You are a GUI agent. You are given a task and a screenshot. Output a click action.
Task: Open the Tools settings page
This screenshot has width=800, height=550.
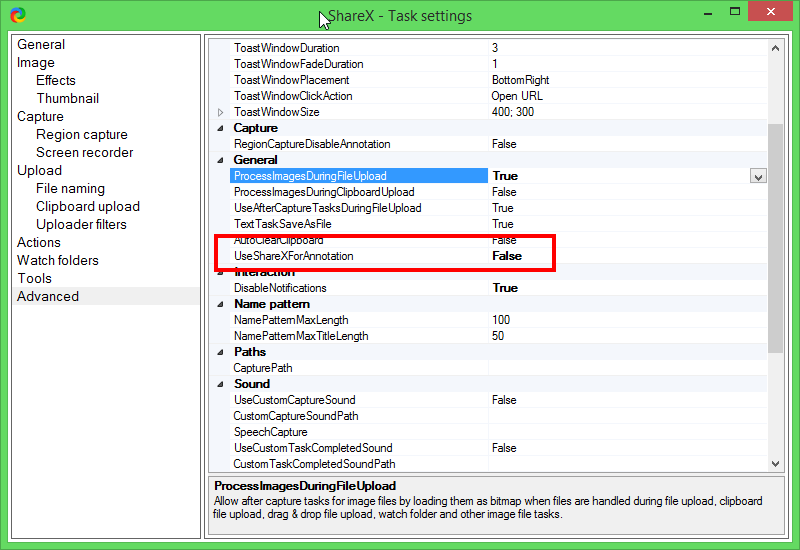(x=34, y=279)
